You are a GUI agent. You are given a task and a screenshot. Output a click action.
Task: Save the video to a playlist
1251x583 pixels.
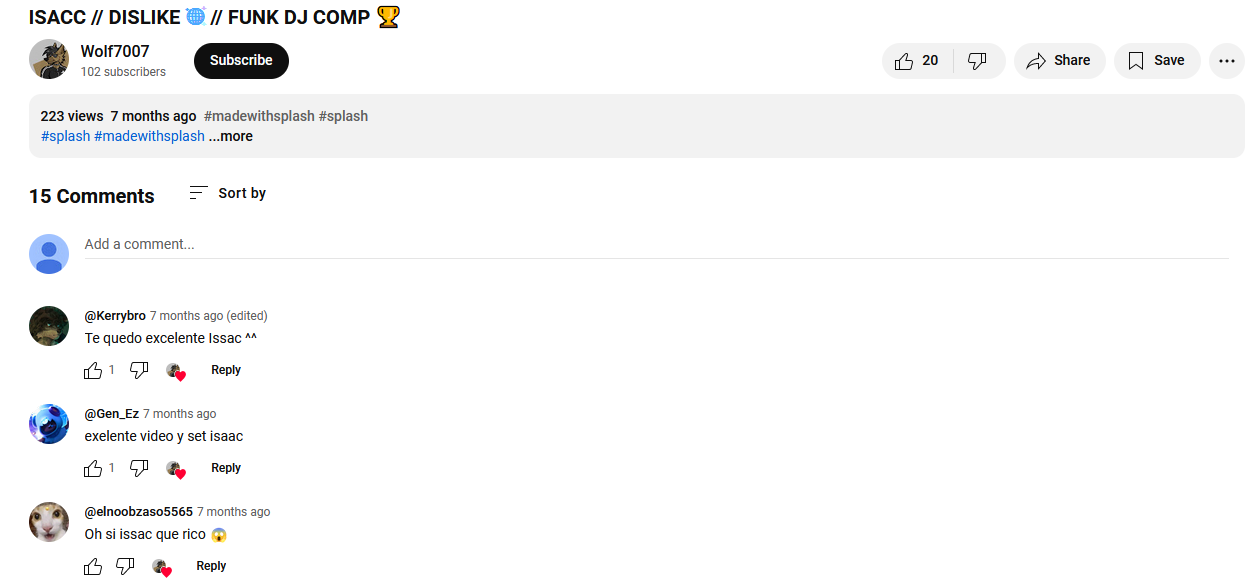click(x=1157, y=61)
